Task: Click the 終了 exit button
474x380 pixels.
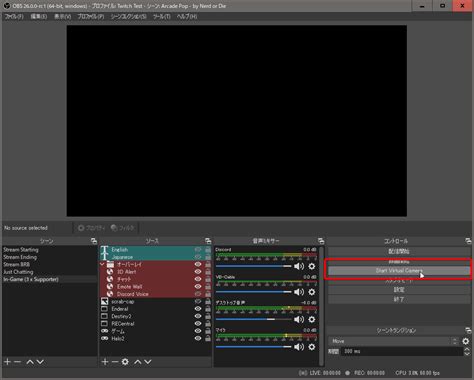Action: [399, 299]
